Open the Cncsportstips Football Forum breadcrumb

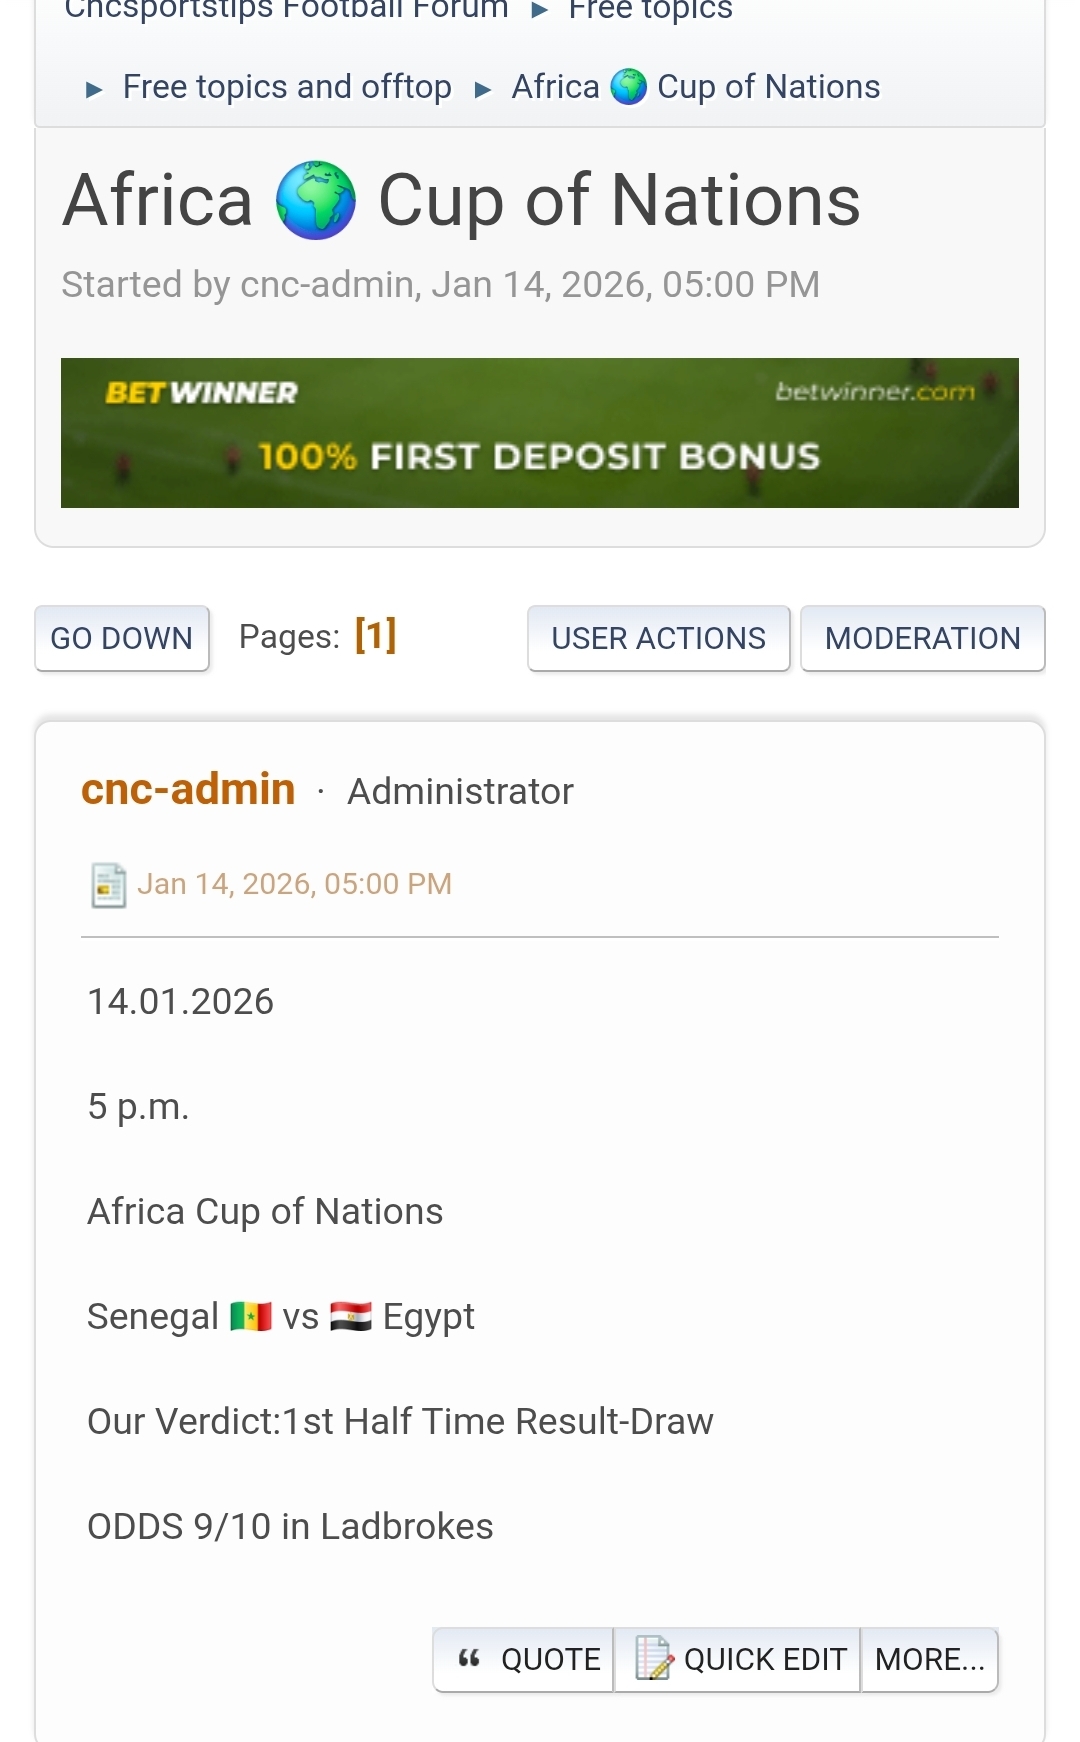click(x=286, y=10)
